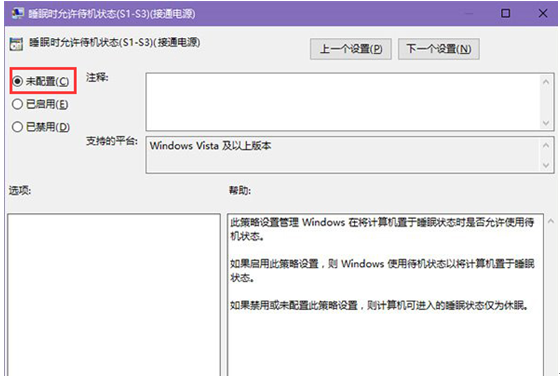Click the help paragraph starting 如果禁用或未配置

[x=379, y=305]
